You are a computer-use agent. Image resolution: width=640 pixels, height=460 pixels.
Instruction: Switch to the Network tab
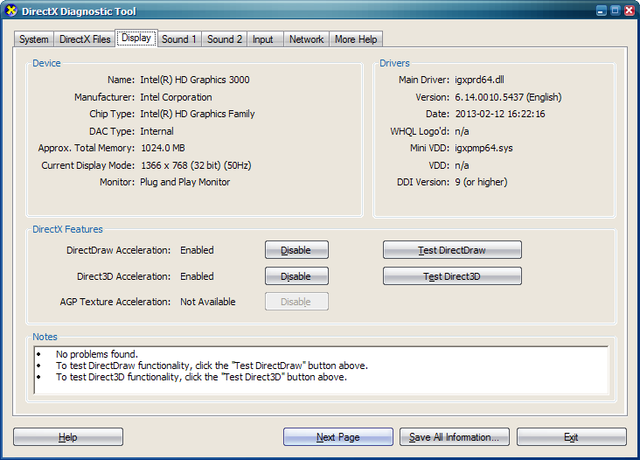tap(307, 39)
